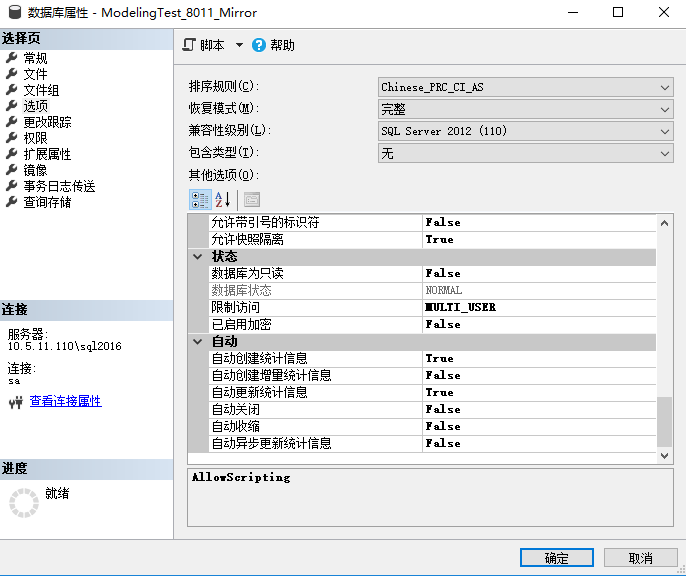Click the property grid vertical scrollbar
Screen dimensions: 686x576
tap(665, 420)
